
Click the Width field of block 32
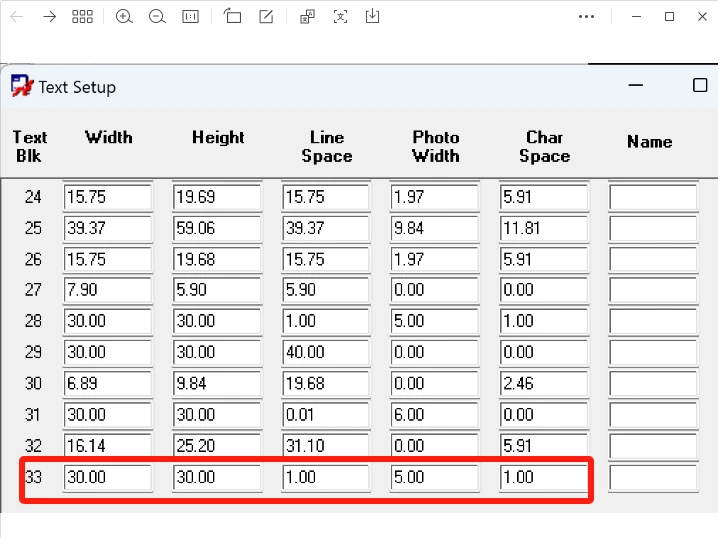tap(108, 446)
